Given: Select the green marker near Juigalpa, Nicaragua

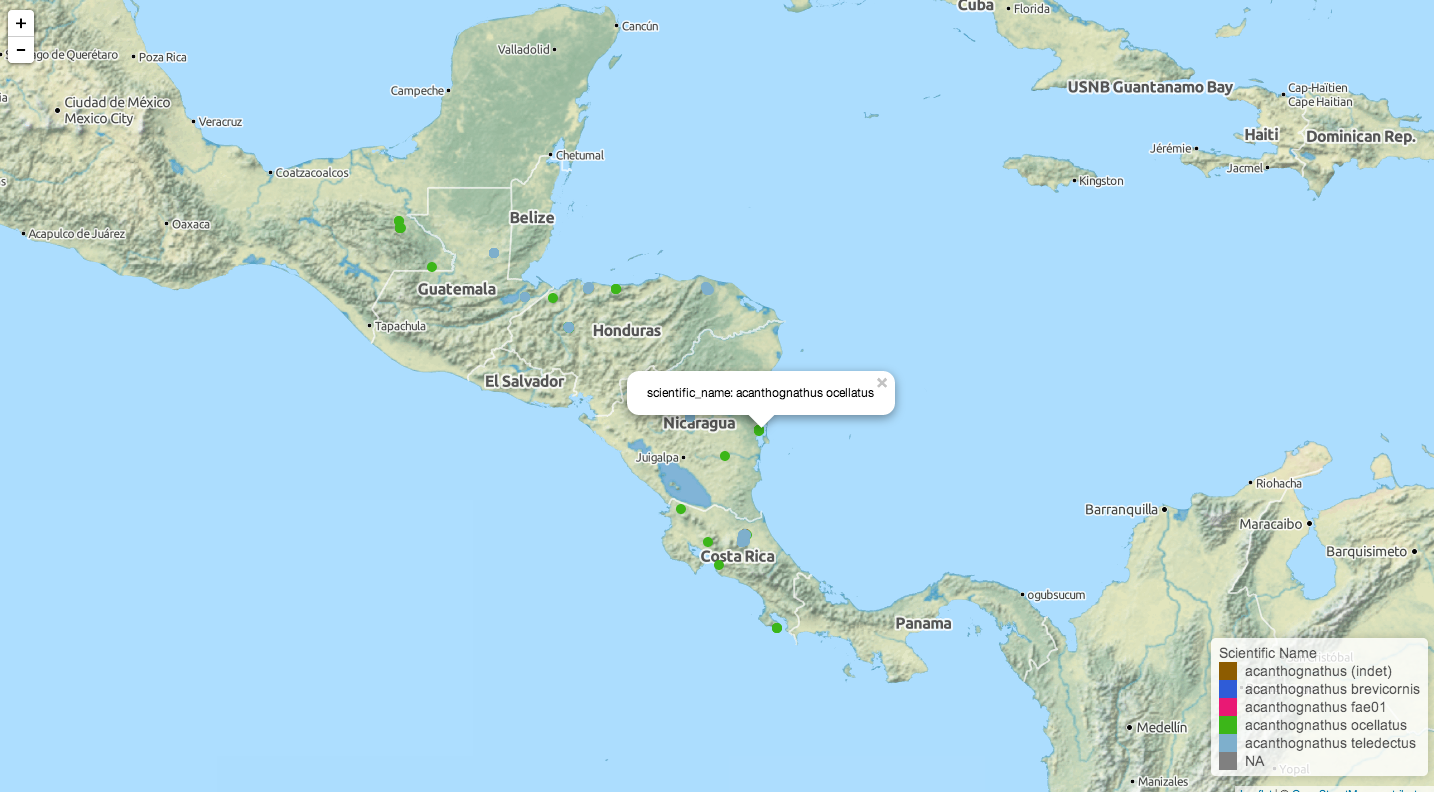Looking at the screenshot, I should (723, 455).
